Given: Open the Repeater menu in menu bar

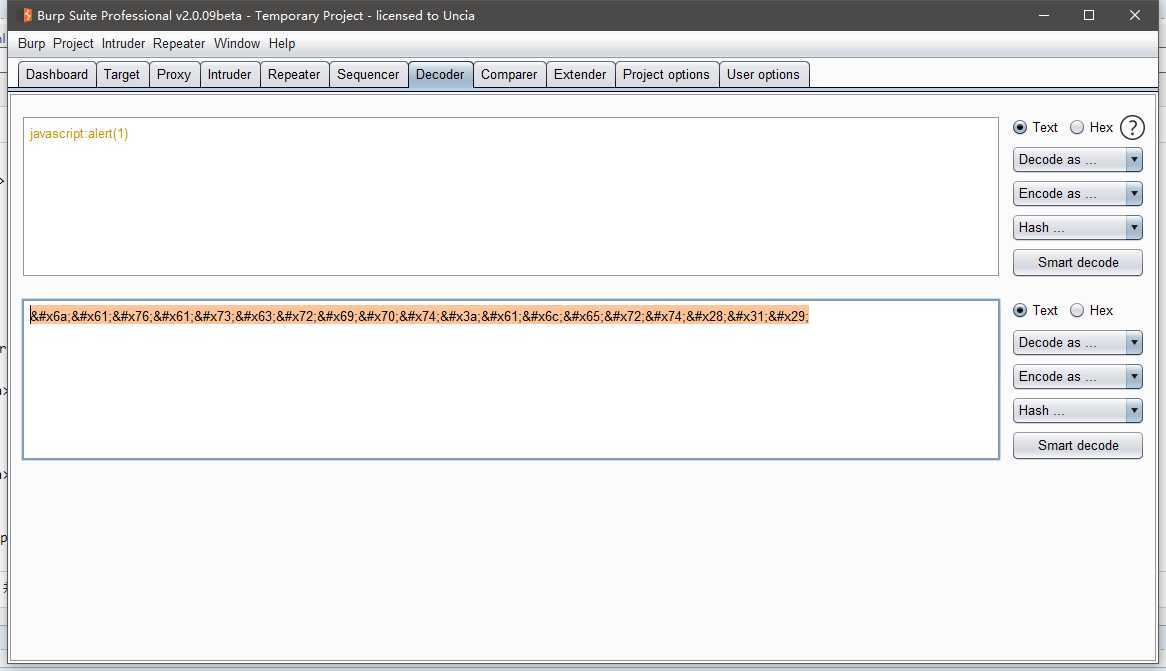Looking at the screenshot, I should click(x=178, y=44).
